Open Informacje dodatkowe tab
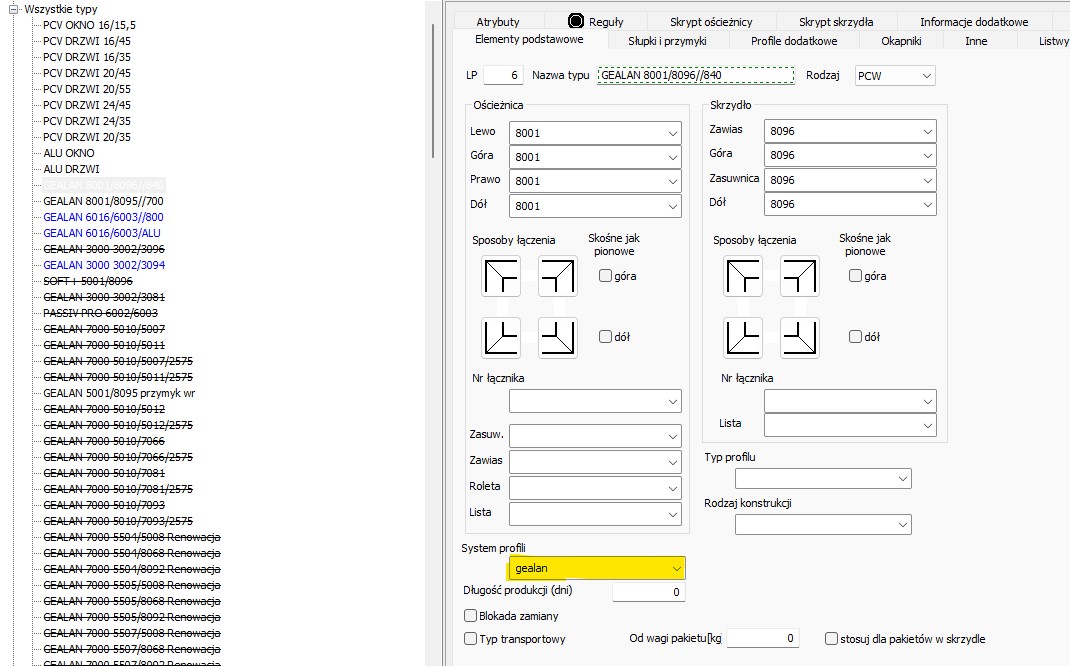1070x666 pixels. (x=974, y=22)
